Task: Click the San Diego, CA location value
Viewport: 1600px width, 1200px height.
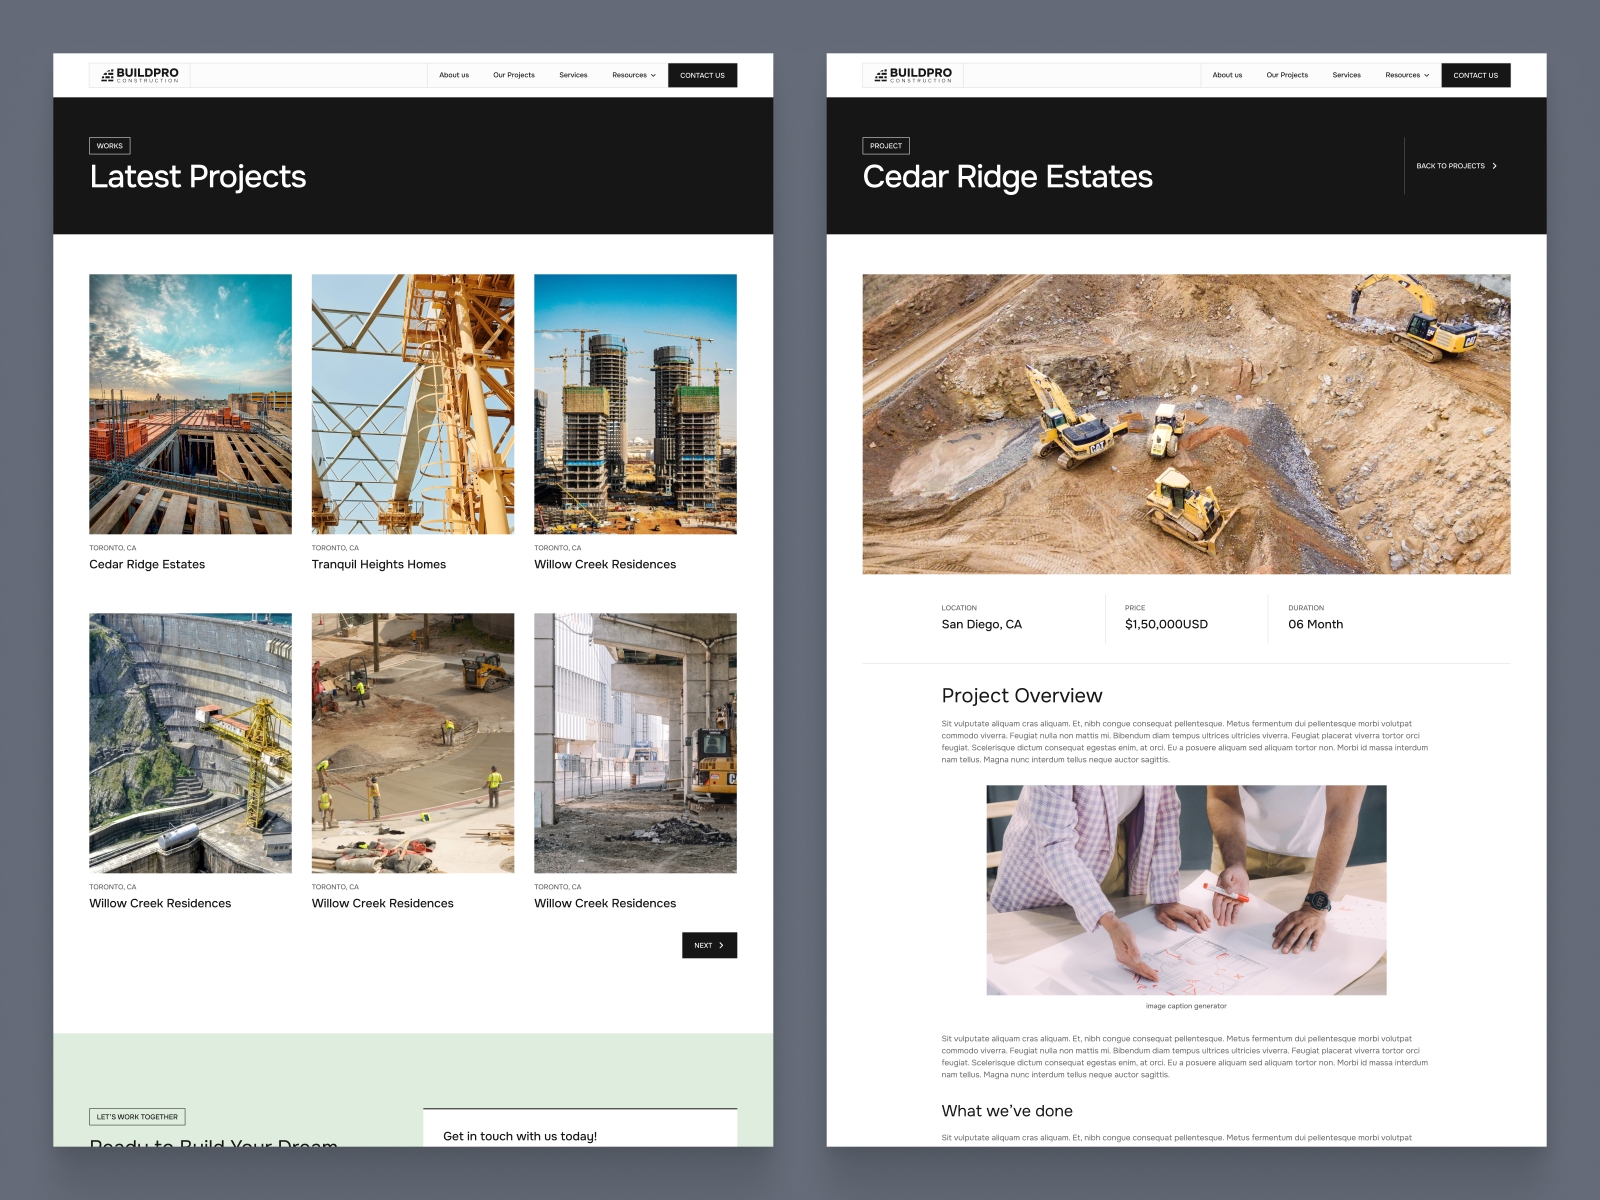Action: [x=981, y=624]
